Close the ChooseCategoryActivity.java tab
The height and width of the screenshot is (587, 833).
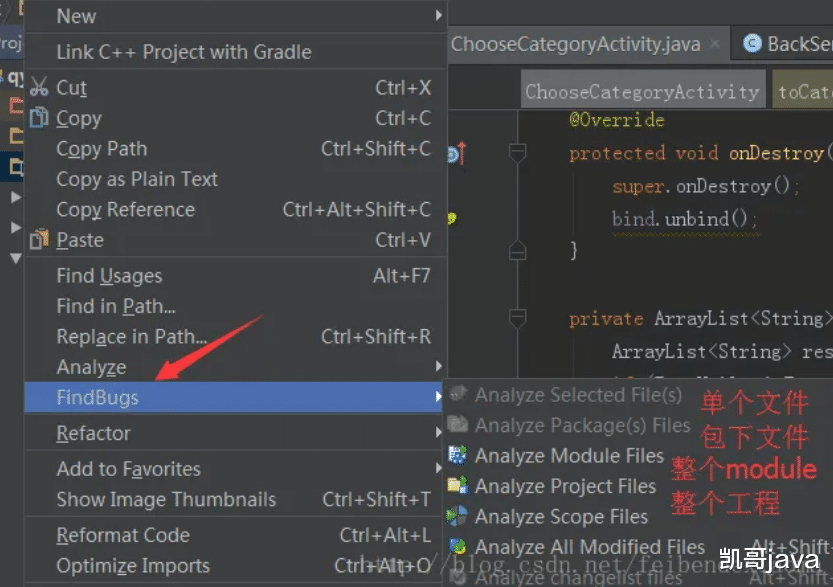pyautogui.click(x=717, y=44)
